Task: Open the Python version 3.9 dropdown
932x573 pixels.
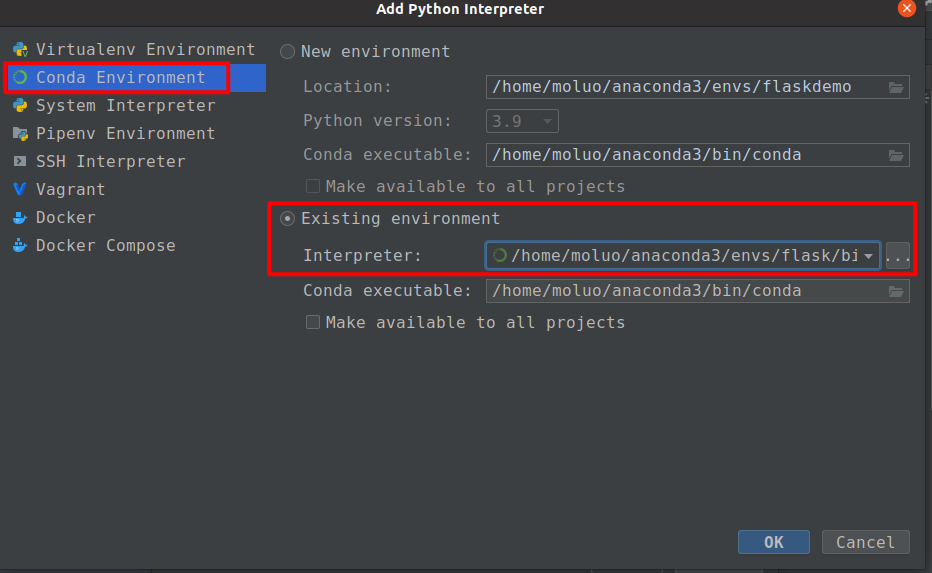Action: click(522, 121)
